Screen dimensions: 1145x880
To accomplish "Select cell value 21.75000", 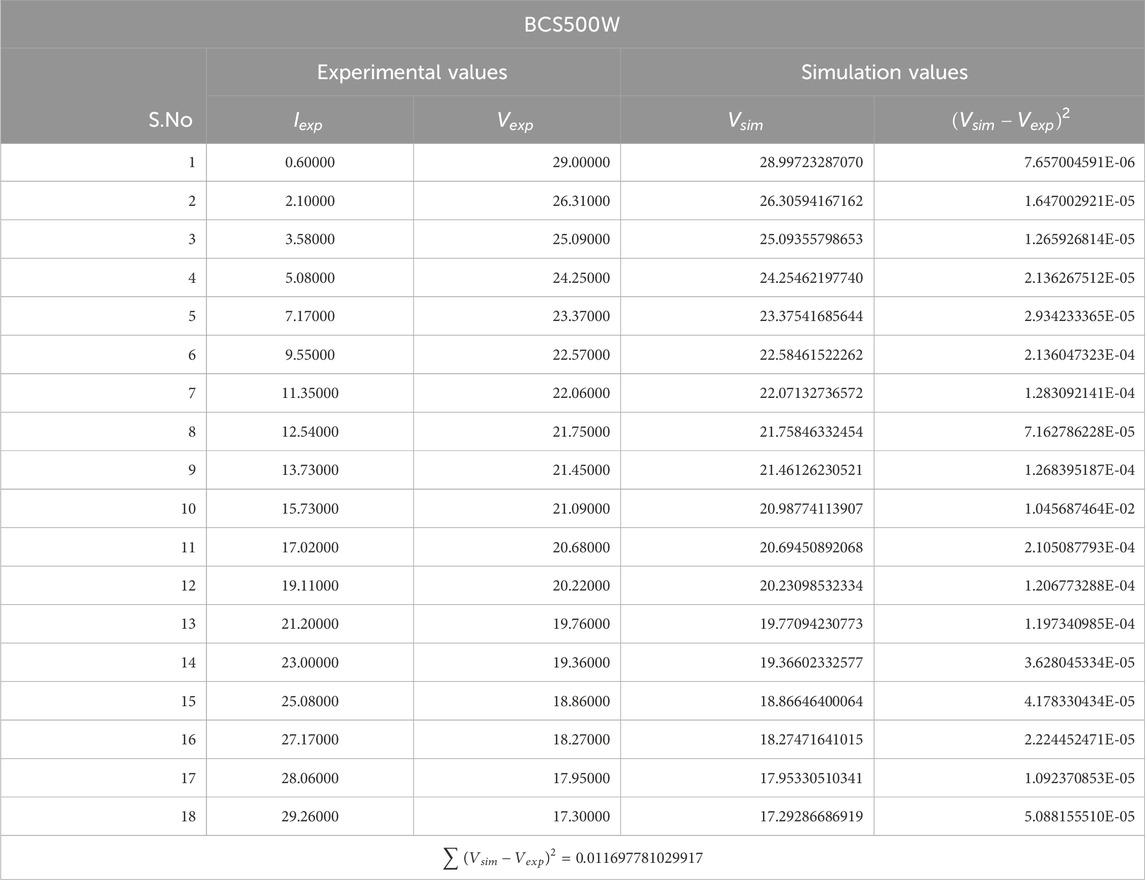I will pyautogui.click(x=581, y=432).
